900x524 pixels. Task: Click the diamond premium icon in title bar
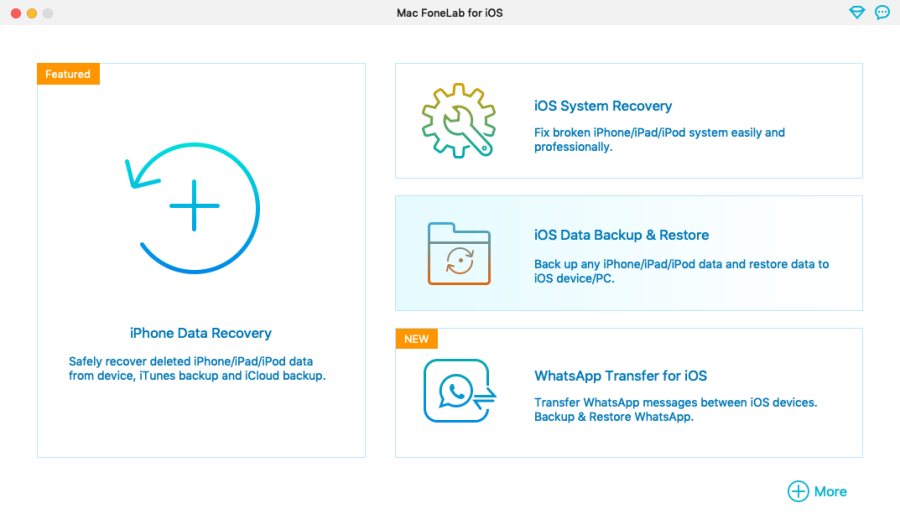click(x=856, y=12)
